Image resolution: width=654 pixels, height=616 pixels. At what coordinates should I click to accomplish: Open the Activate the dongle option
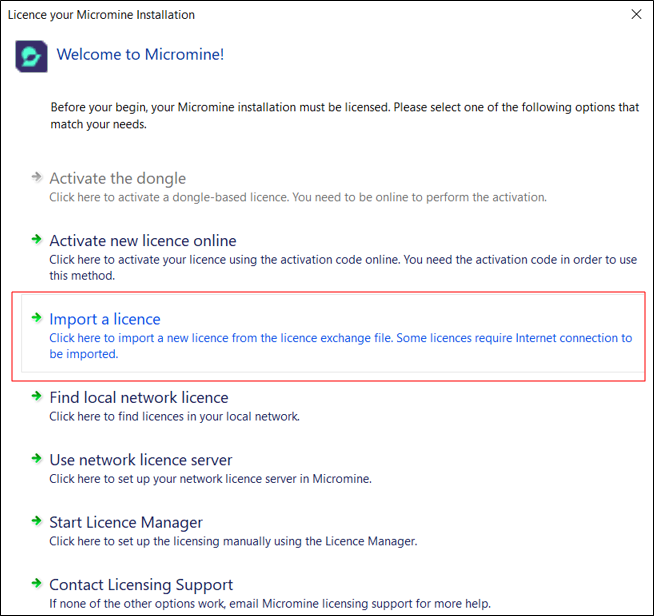pos(118,179)
